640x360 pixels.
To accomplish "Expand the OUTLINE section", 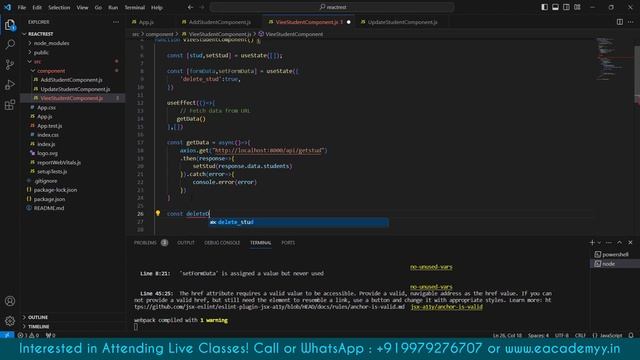I will click(38, 317).
